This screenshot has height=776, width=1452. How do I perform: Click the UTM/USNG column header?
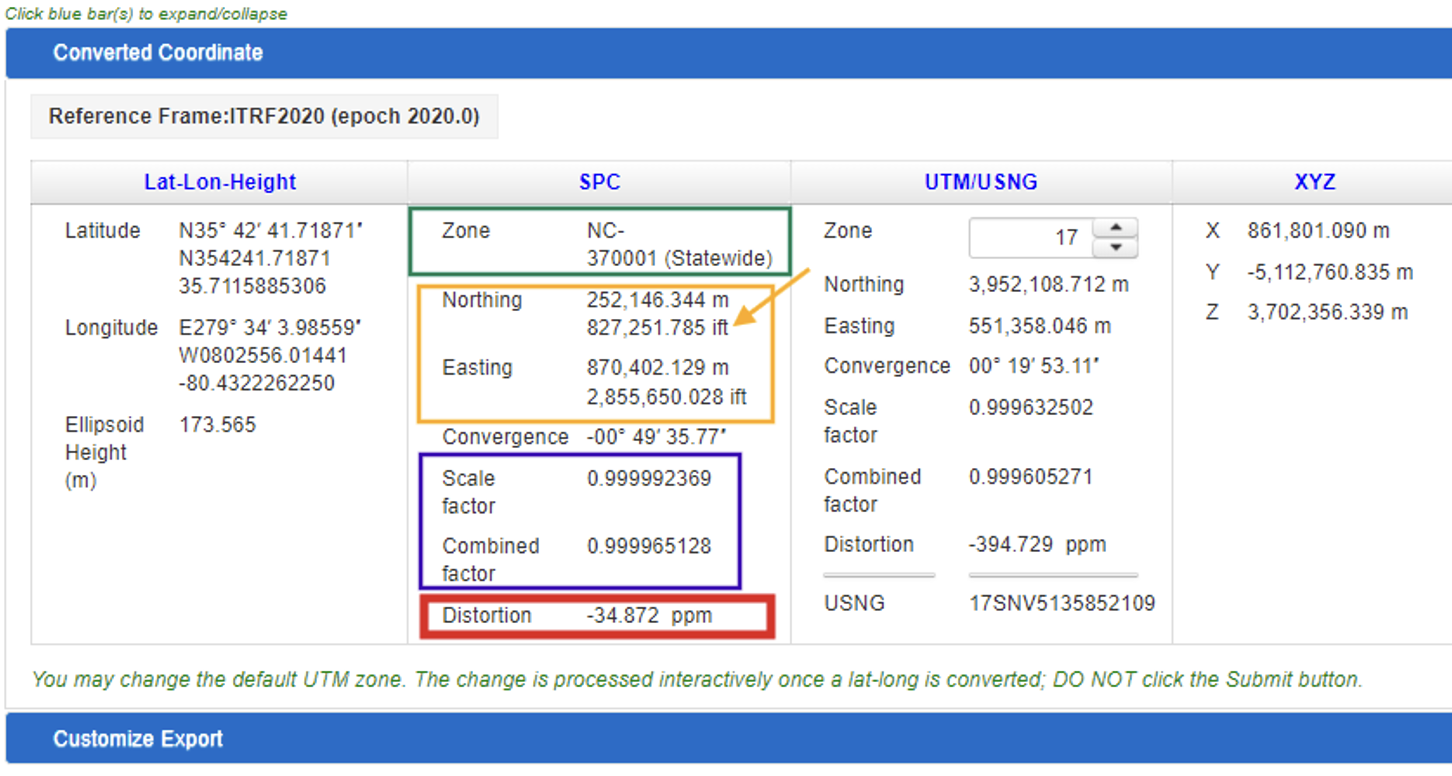(980, 182)
